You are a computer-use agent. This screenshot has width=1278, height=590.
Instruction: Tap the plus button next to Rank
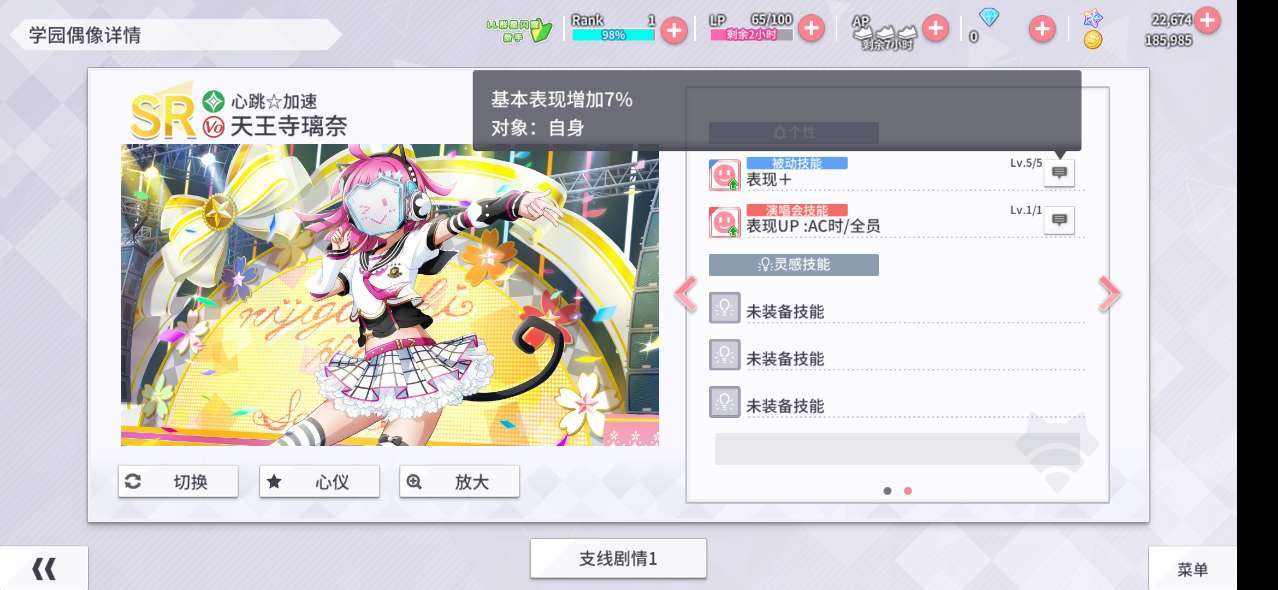coord(674,30)
